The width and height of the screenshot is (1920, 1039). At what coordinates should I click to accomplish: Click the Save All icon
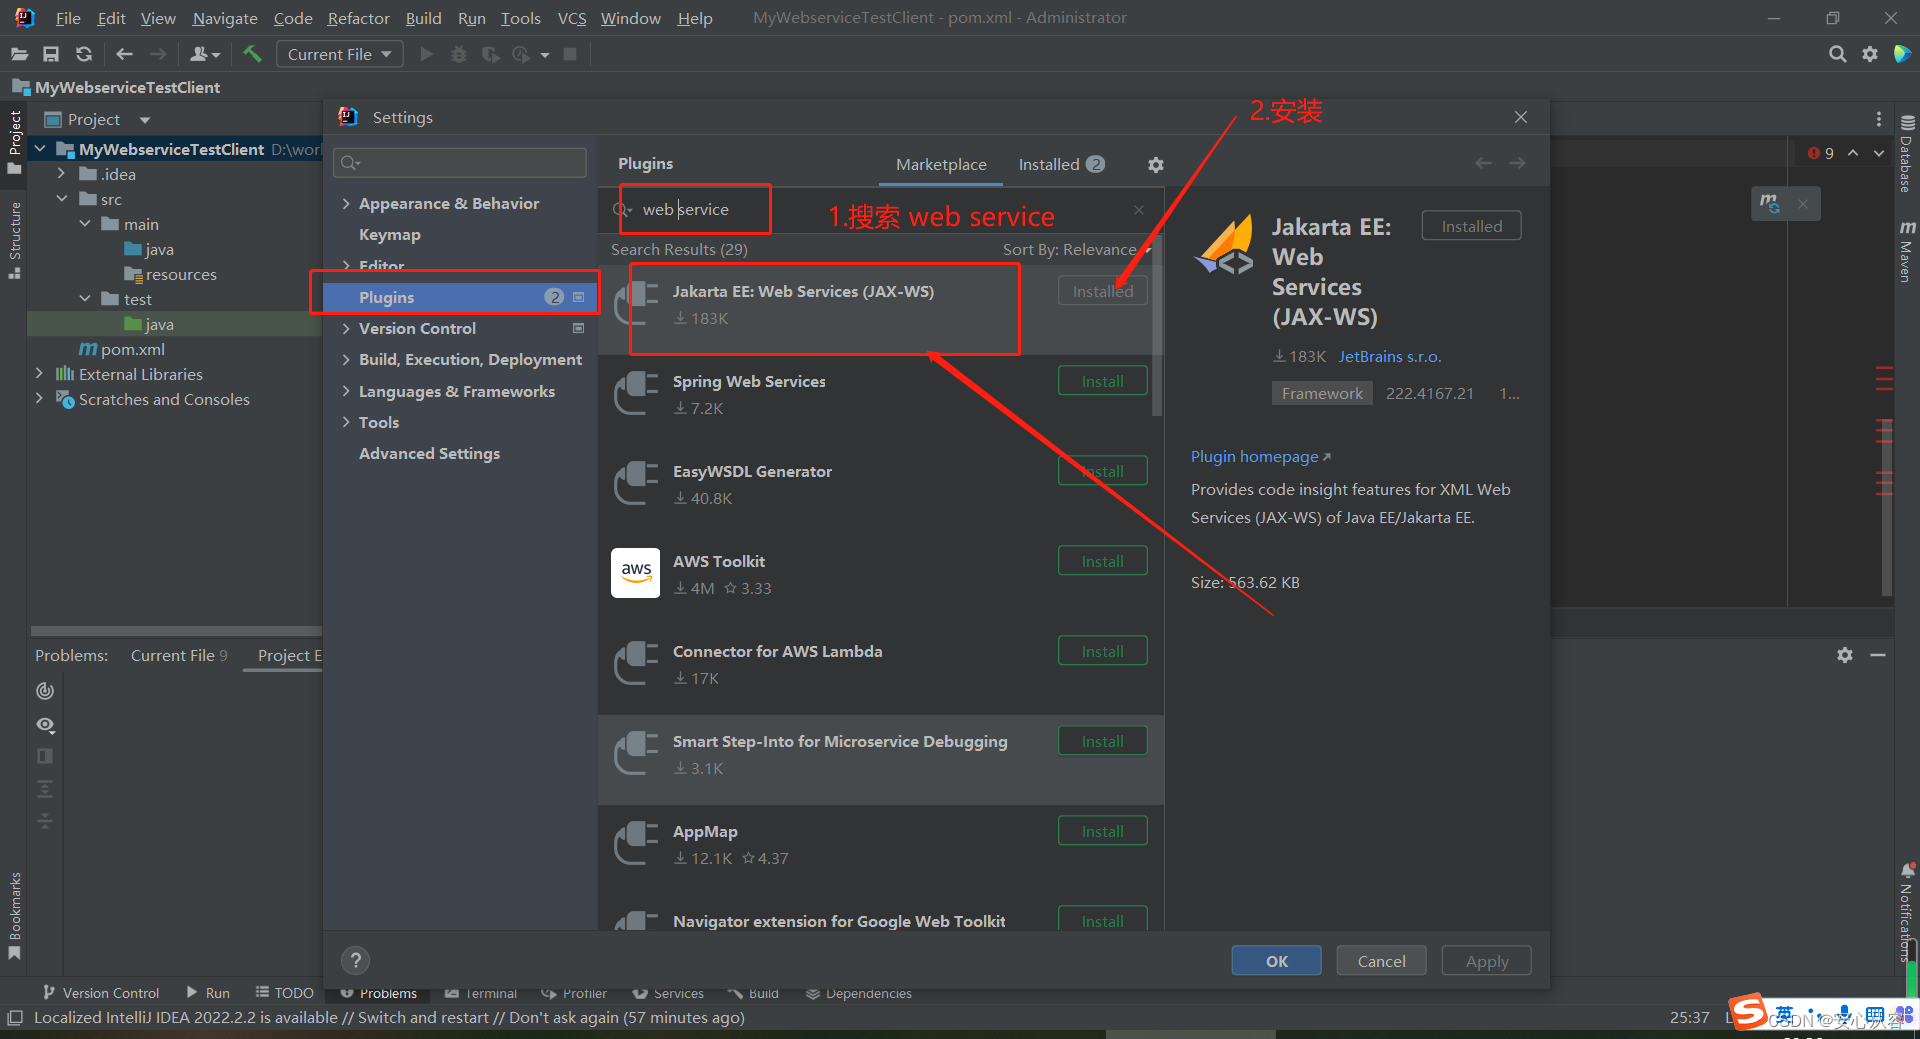[51, 54]
